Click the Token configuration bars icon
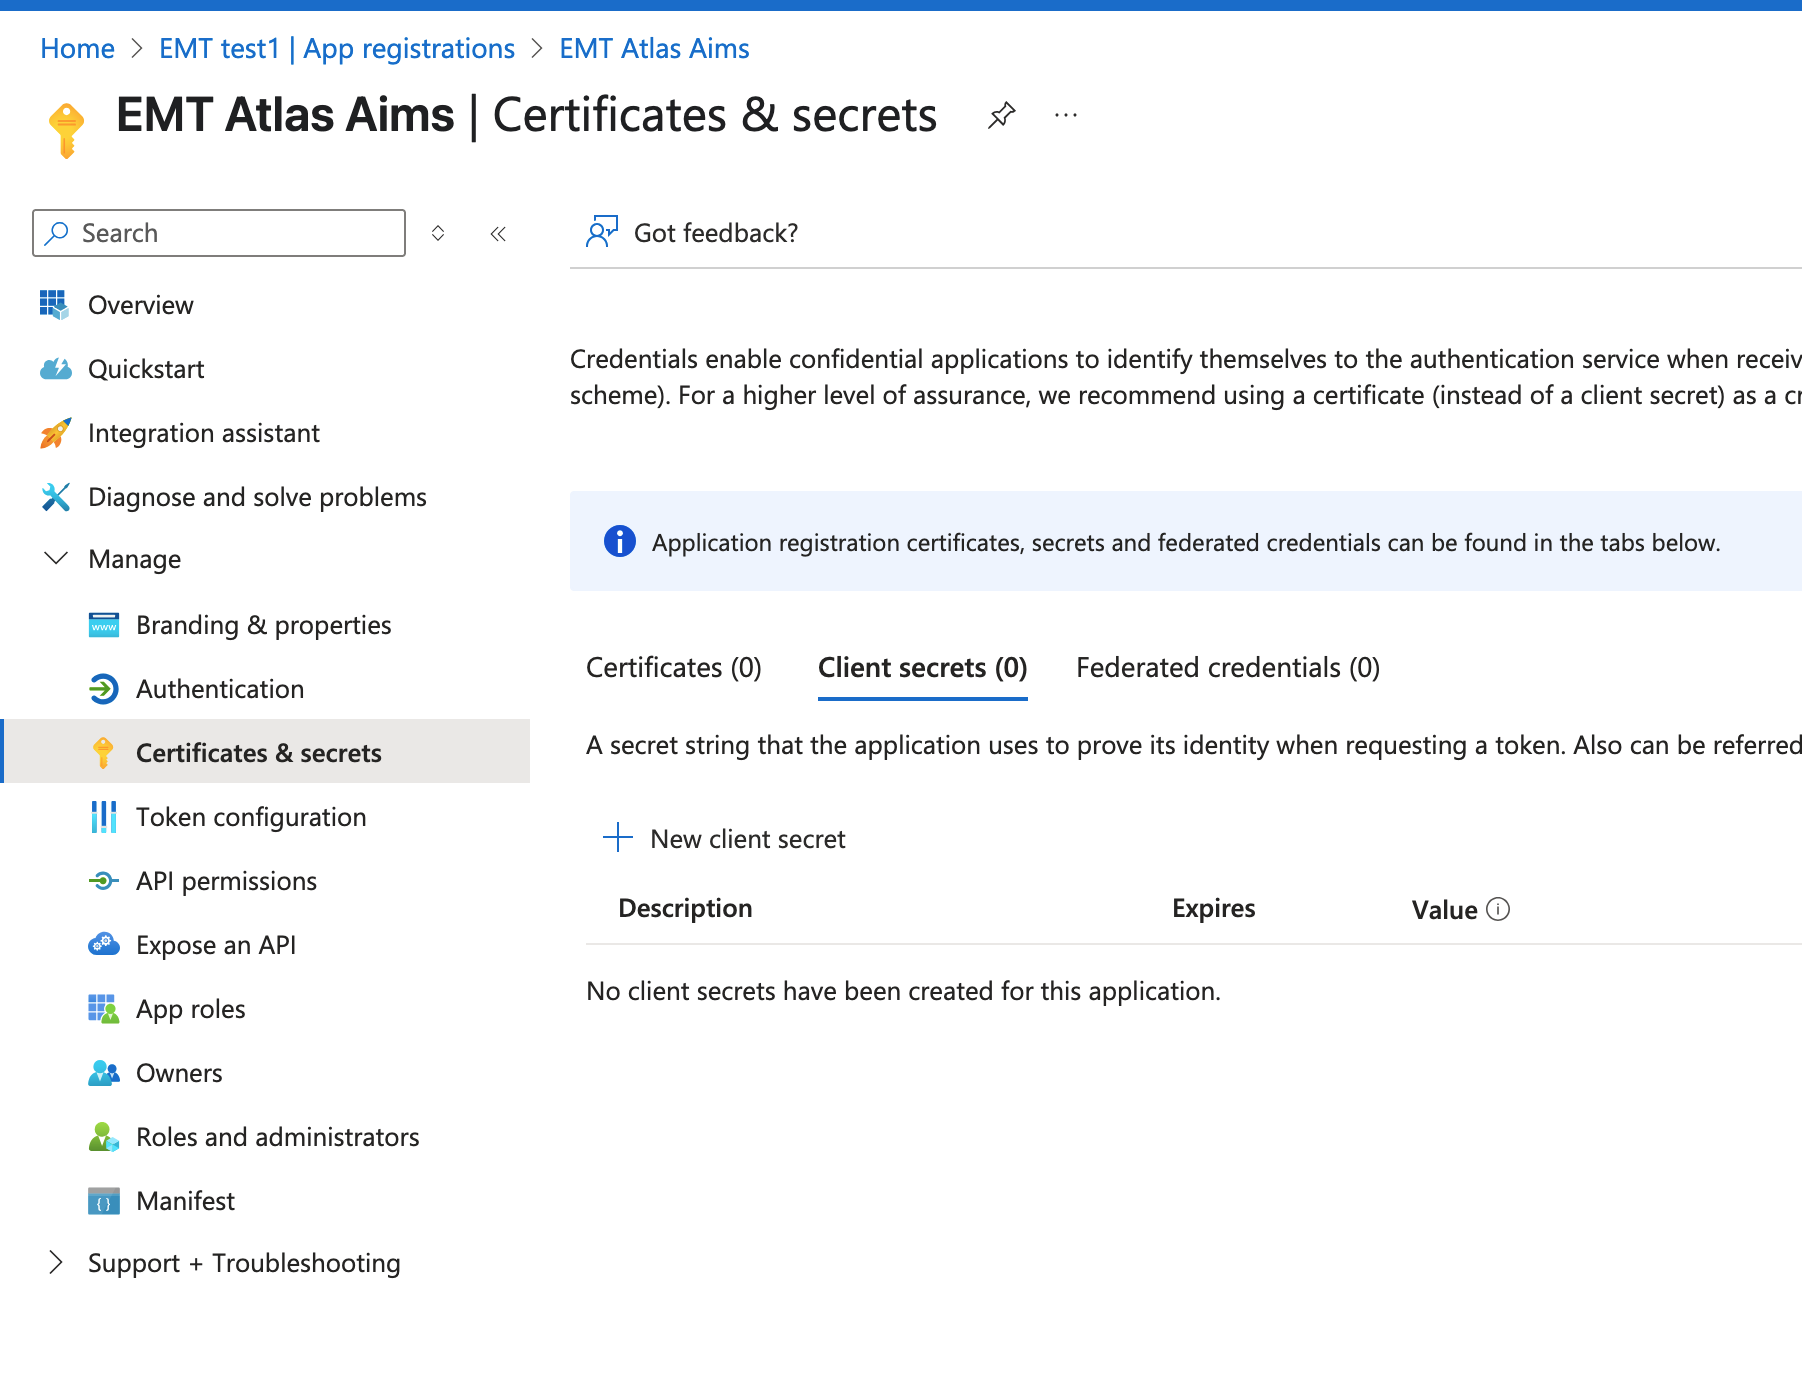1802x1386 pixels. point(103,817)
